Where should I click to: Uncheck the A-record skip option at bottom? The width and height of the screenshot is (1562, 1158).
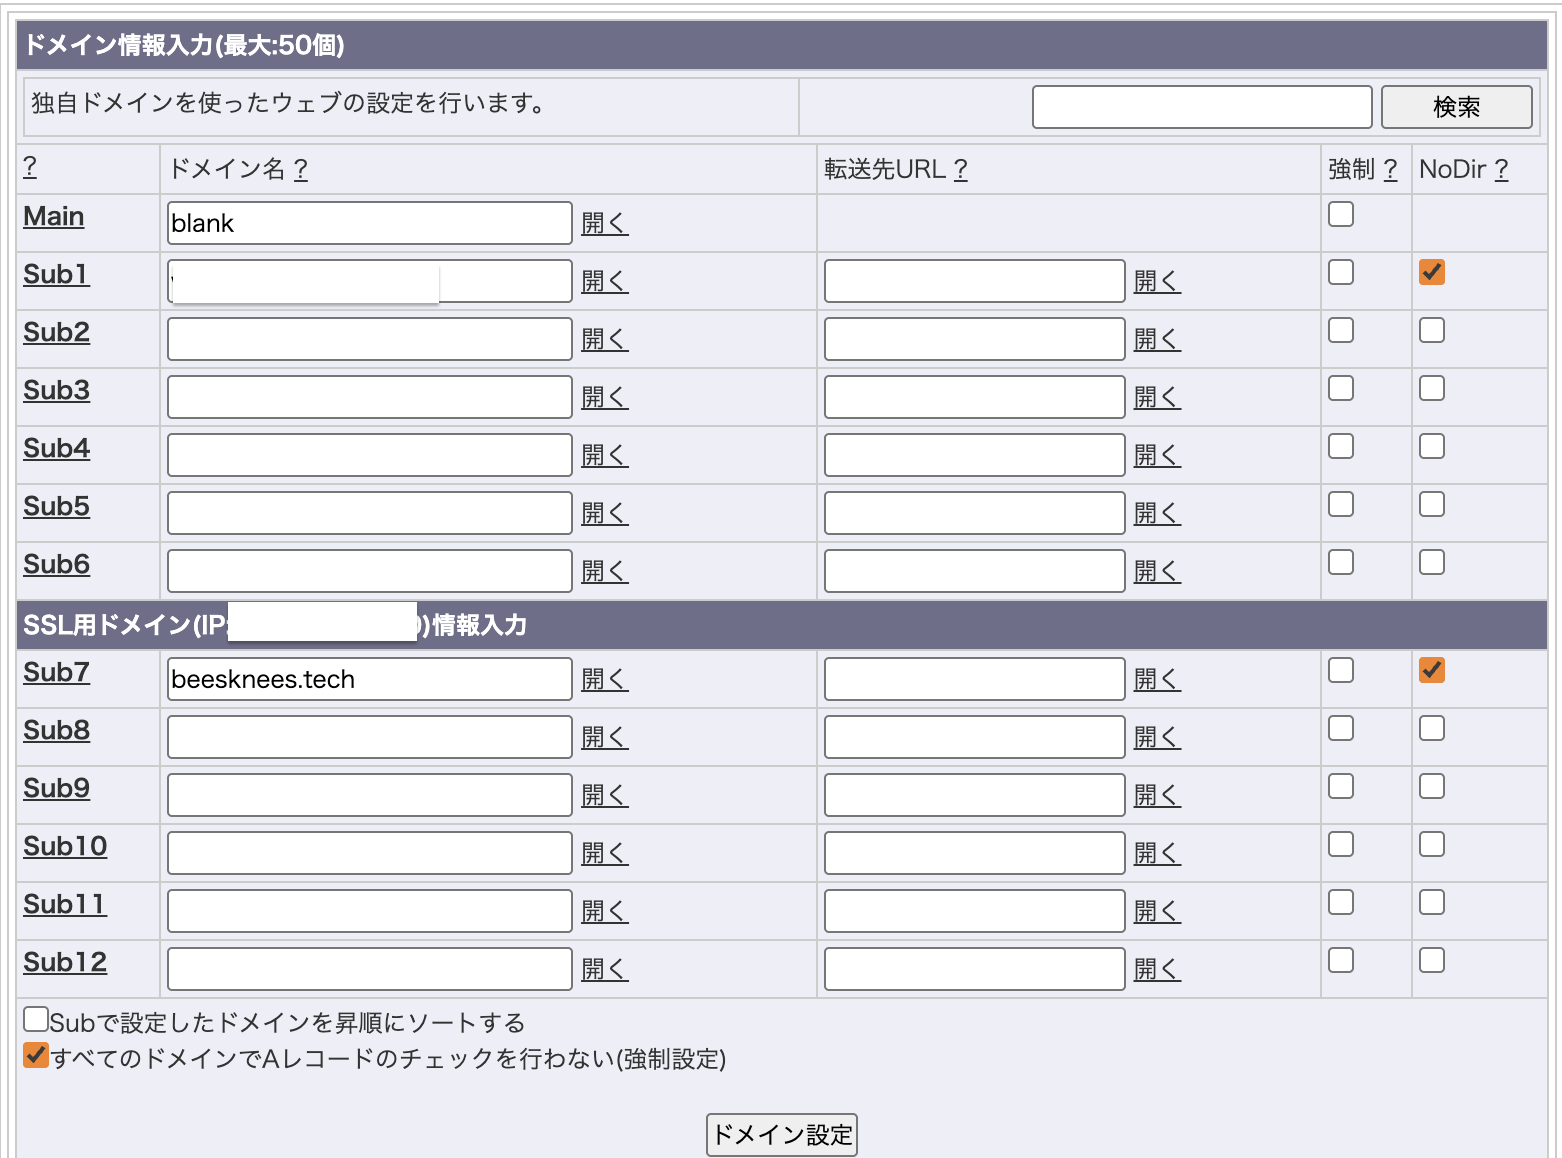(36, 1055)
